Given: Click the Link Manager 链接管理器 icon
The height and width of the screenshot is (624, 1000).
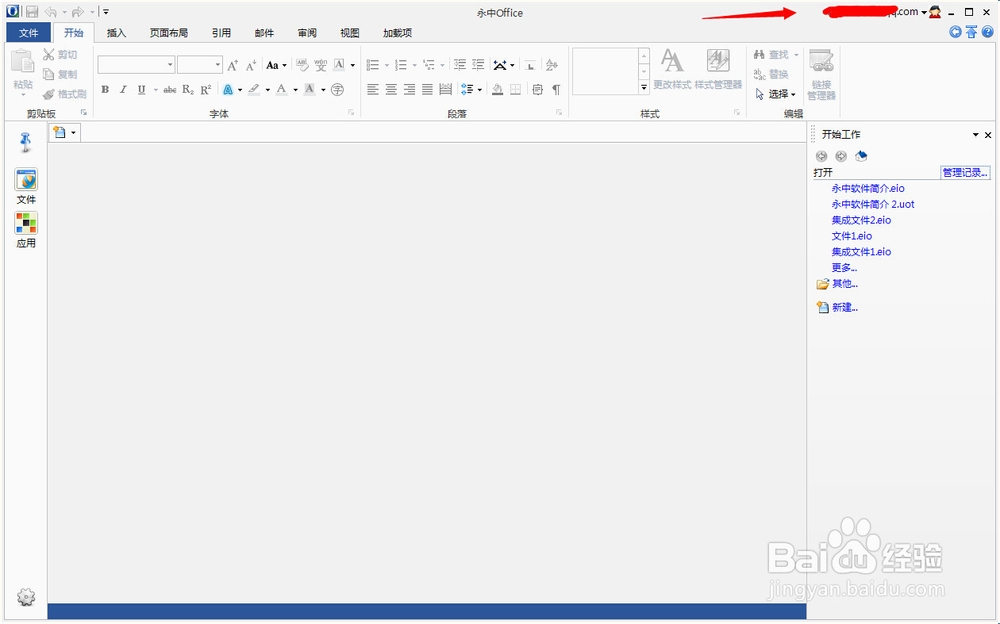Looking at the screenshot, I should pyautogui.click(x=821, y=61).
